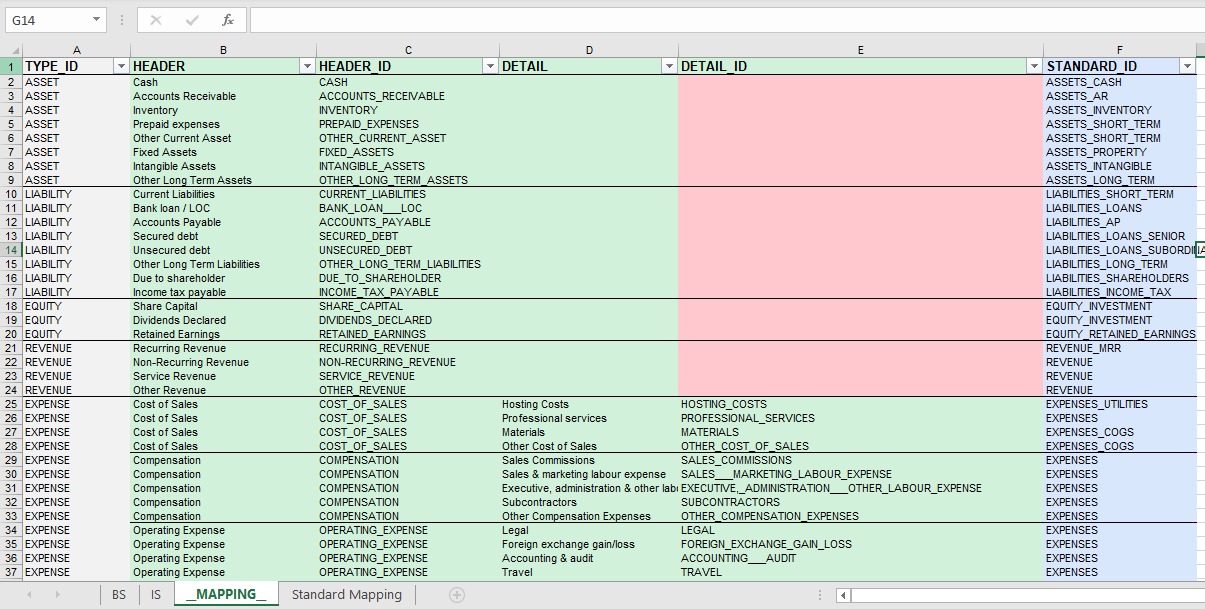Add a new sheet with plus icon
Screen dimensions: 1205x609
[457, 595]
